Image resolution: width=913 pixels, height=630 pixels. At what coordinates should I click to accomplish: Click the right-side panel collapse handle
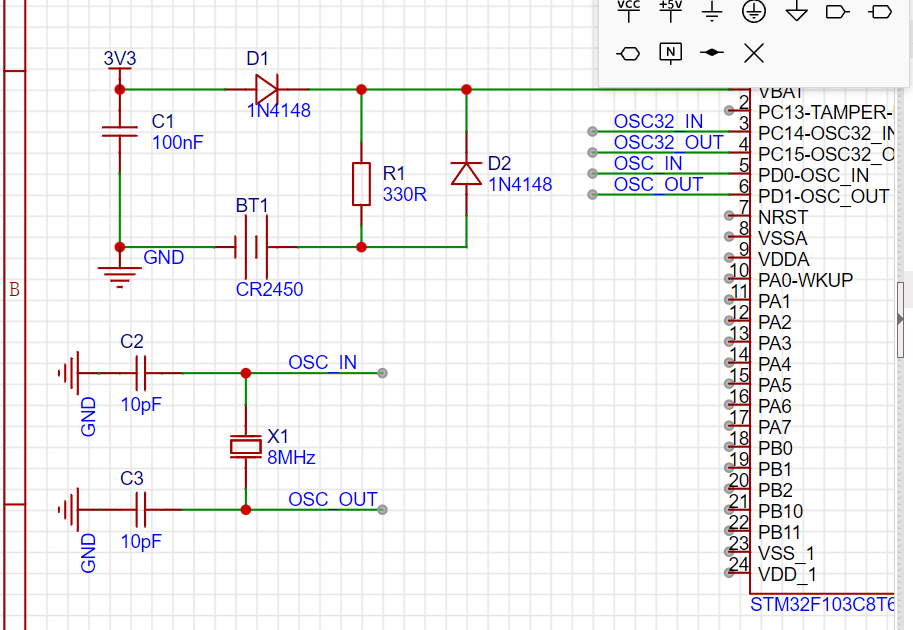tap(900, 319)
